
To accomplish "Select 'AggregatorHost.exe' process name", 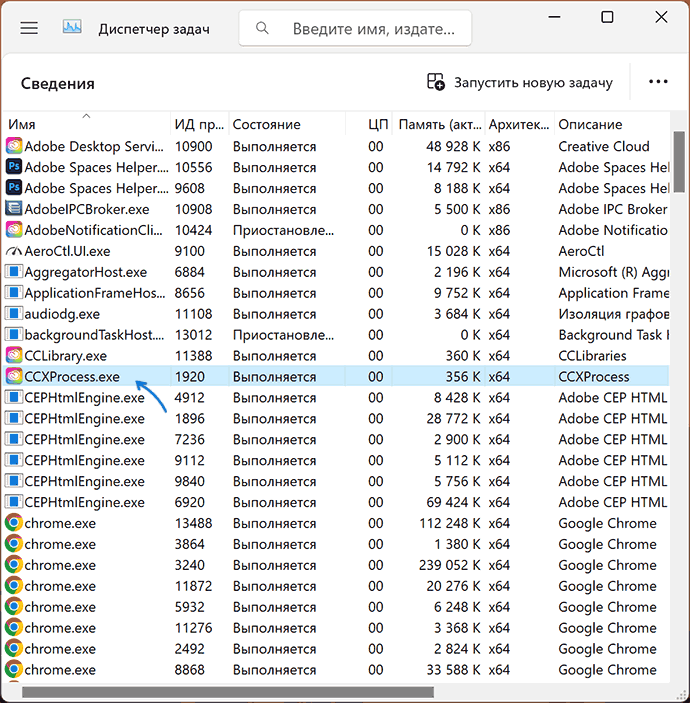I will click(86, 272).
